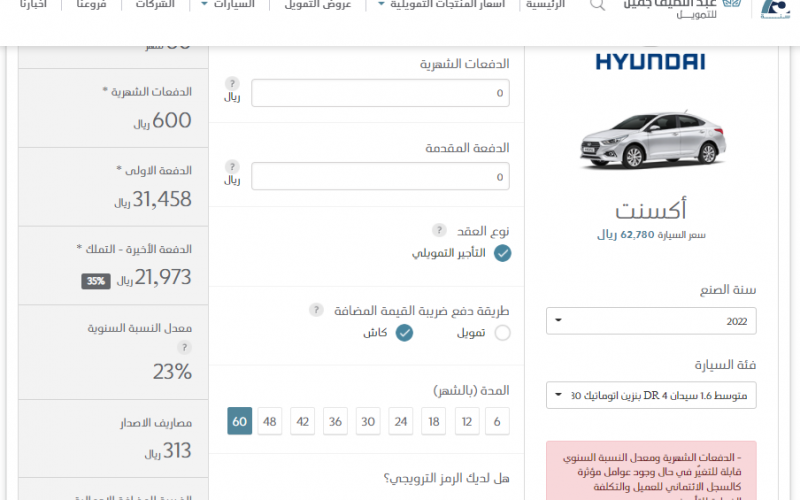Screen dimensions: 800x500
Task: Open سنة الصنع dropdown showing 2022
Action: [x=651, y=321]
